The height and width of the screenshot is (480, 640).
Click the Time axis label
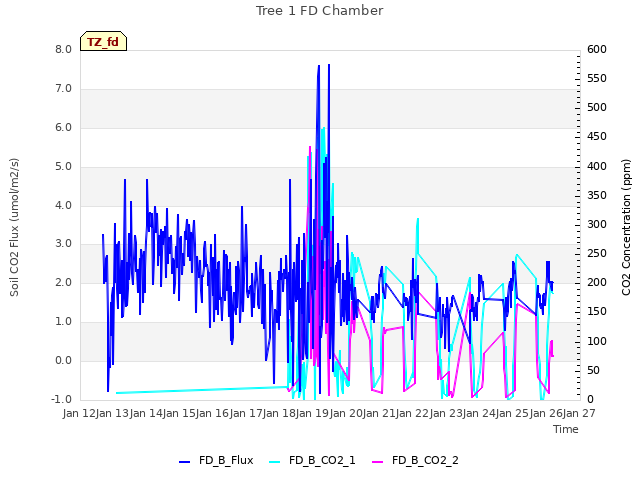click(566, 429)
